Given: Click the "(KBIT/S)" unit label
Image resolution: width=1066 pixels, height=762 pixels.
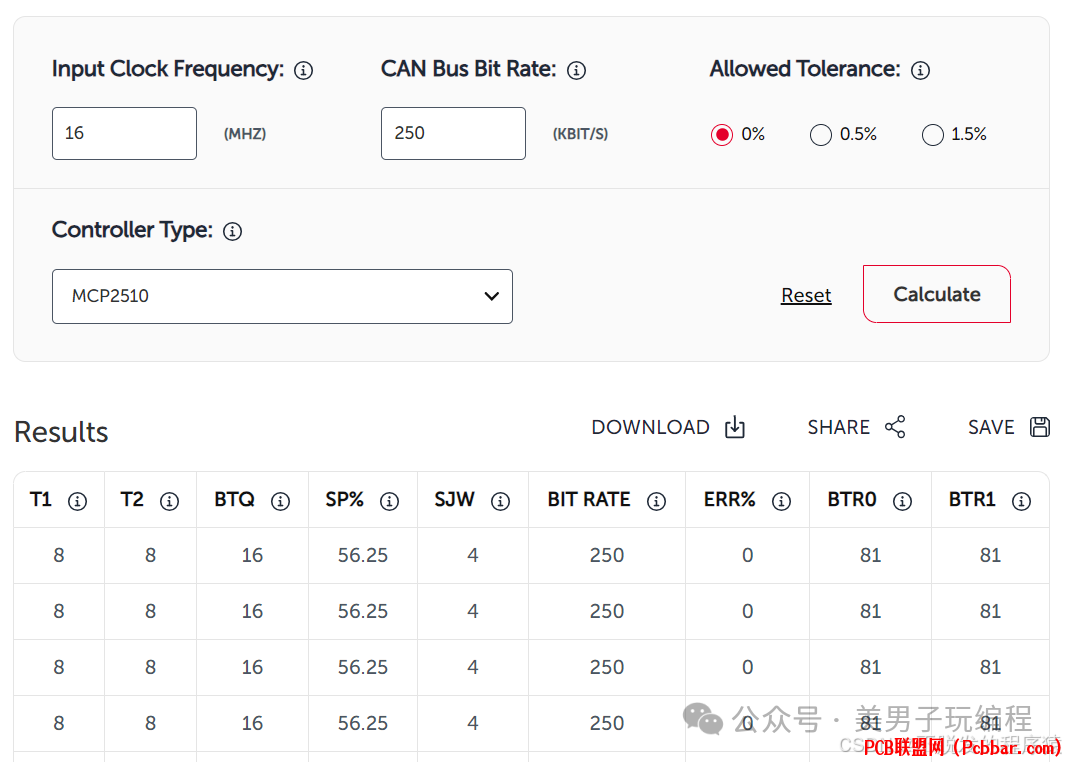Looking at the screenshot, I should pyautogui.click(x=581, y=134).
